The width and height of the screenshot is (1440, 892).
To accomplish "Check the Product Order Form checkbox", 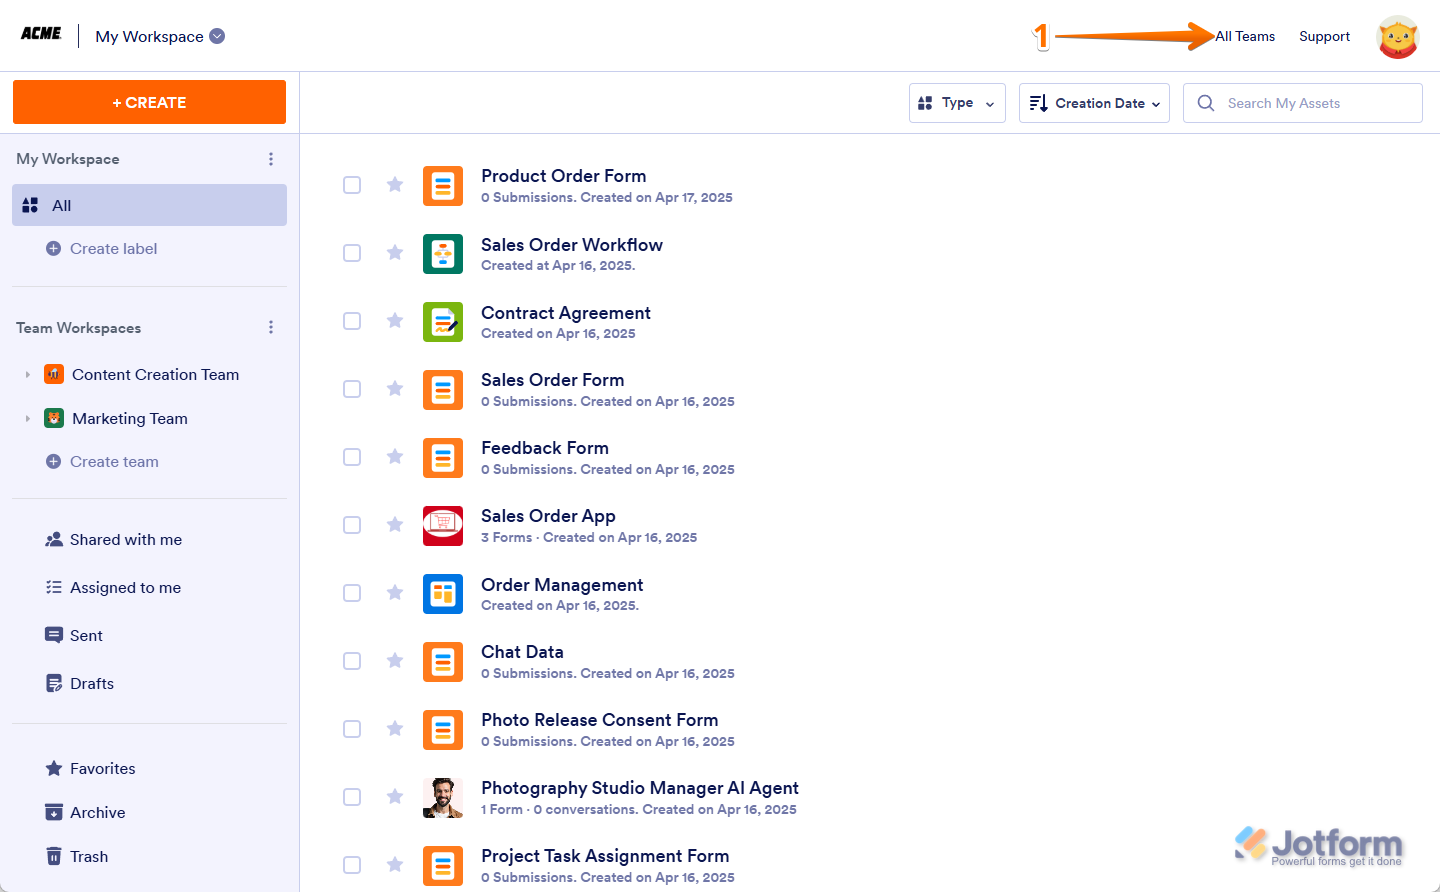I will coord(352,185).
